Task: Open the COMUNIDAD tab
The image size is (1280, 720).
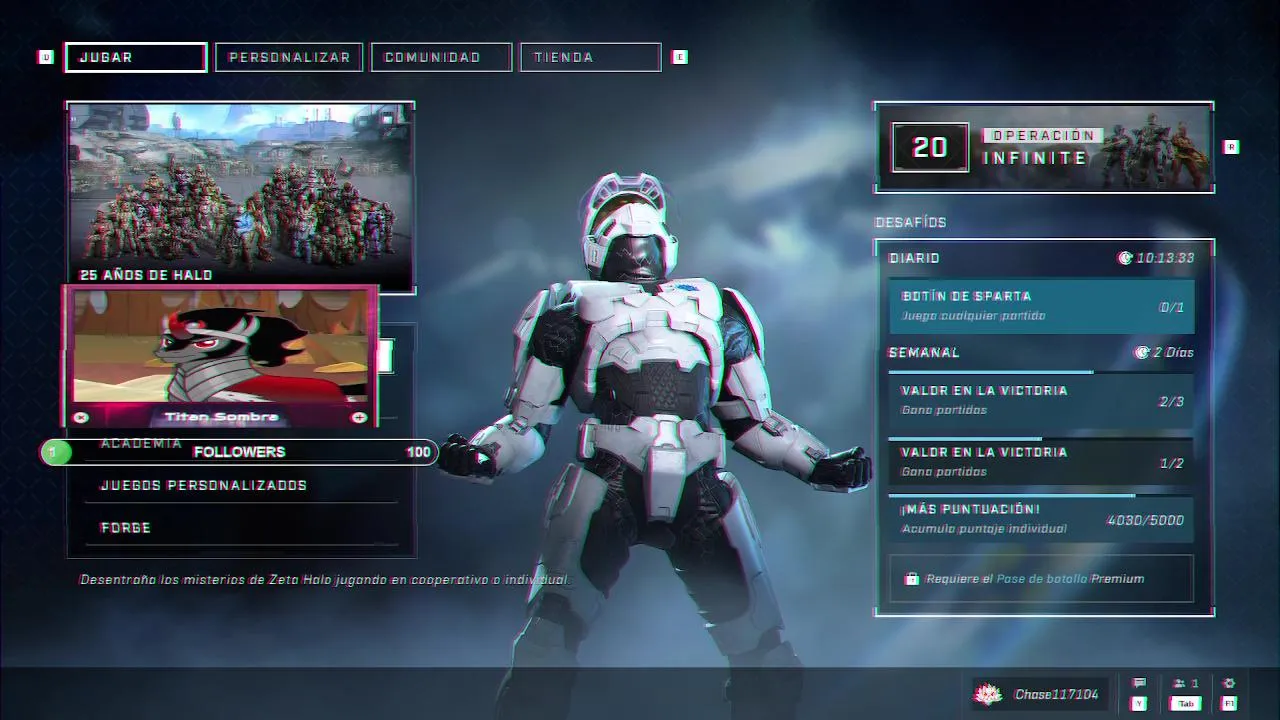Action: pyautogui.click(x=441, y=57)
